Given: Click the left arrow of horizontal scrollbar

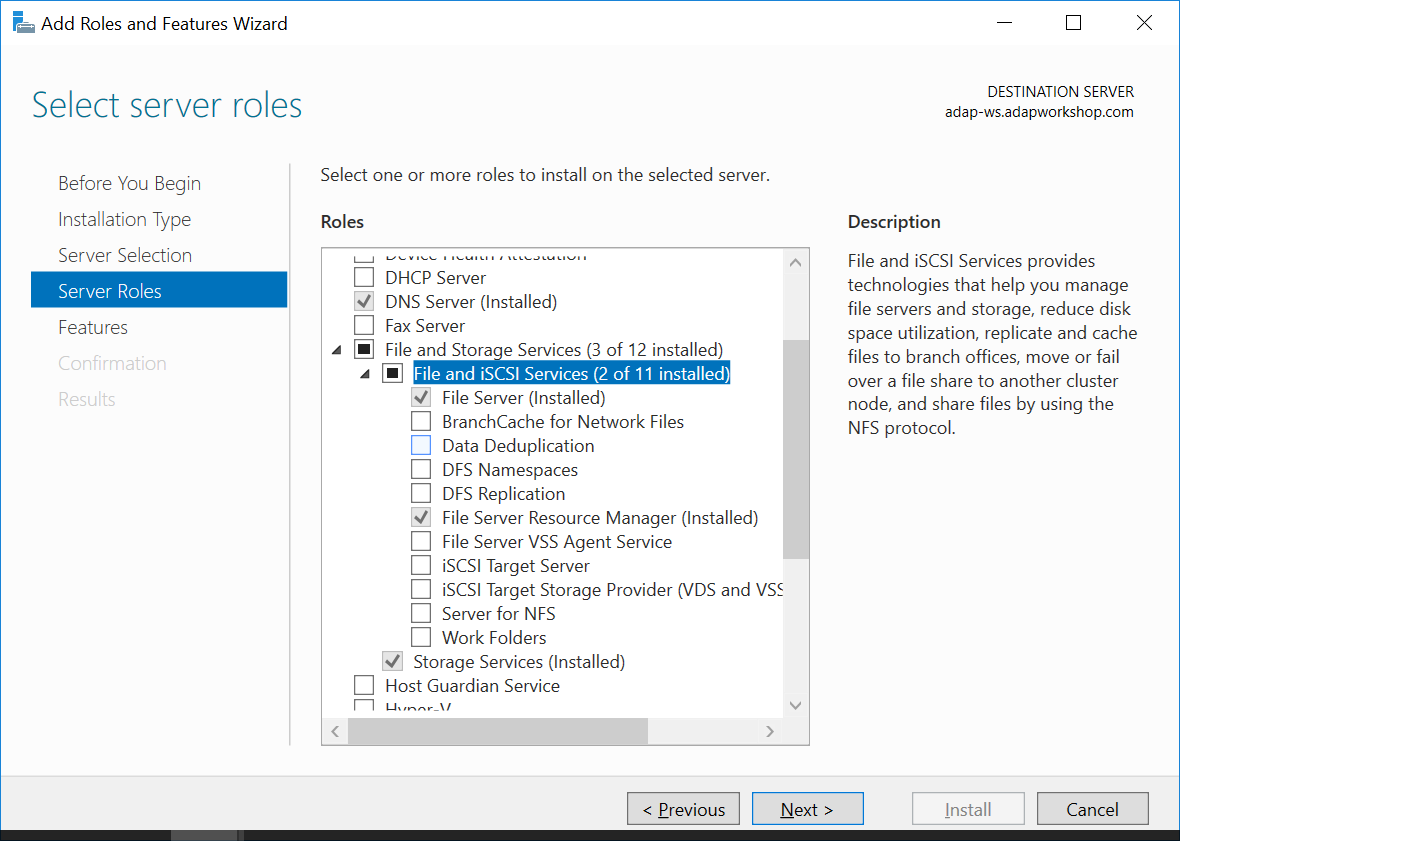Looking at the screenshot, I should [335, 732].
